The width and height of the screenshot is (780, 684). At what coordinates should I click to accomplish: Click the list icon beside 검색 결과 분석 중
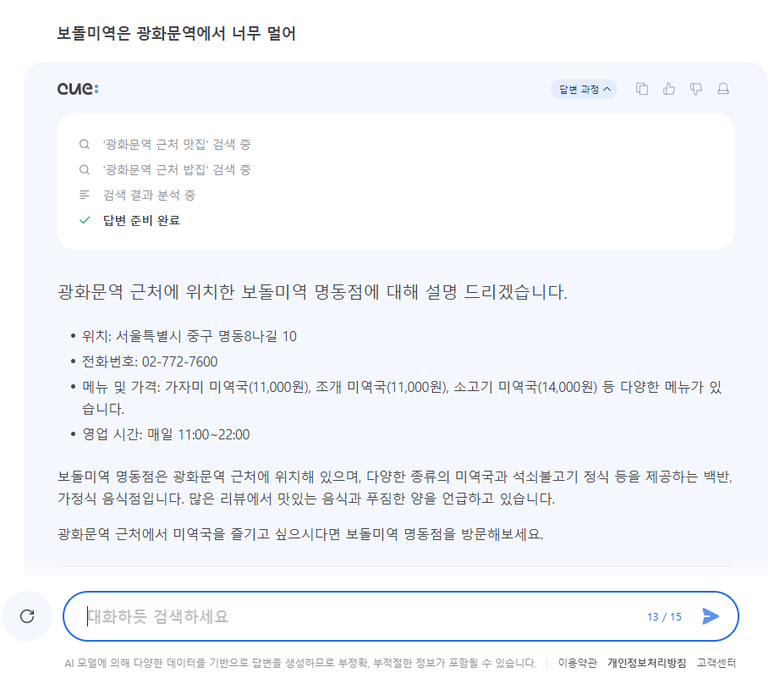pyautogui.click(x=85, y=195)
